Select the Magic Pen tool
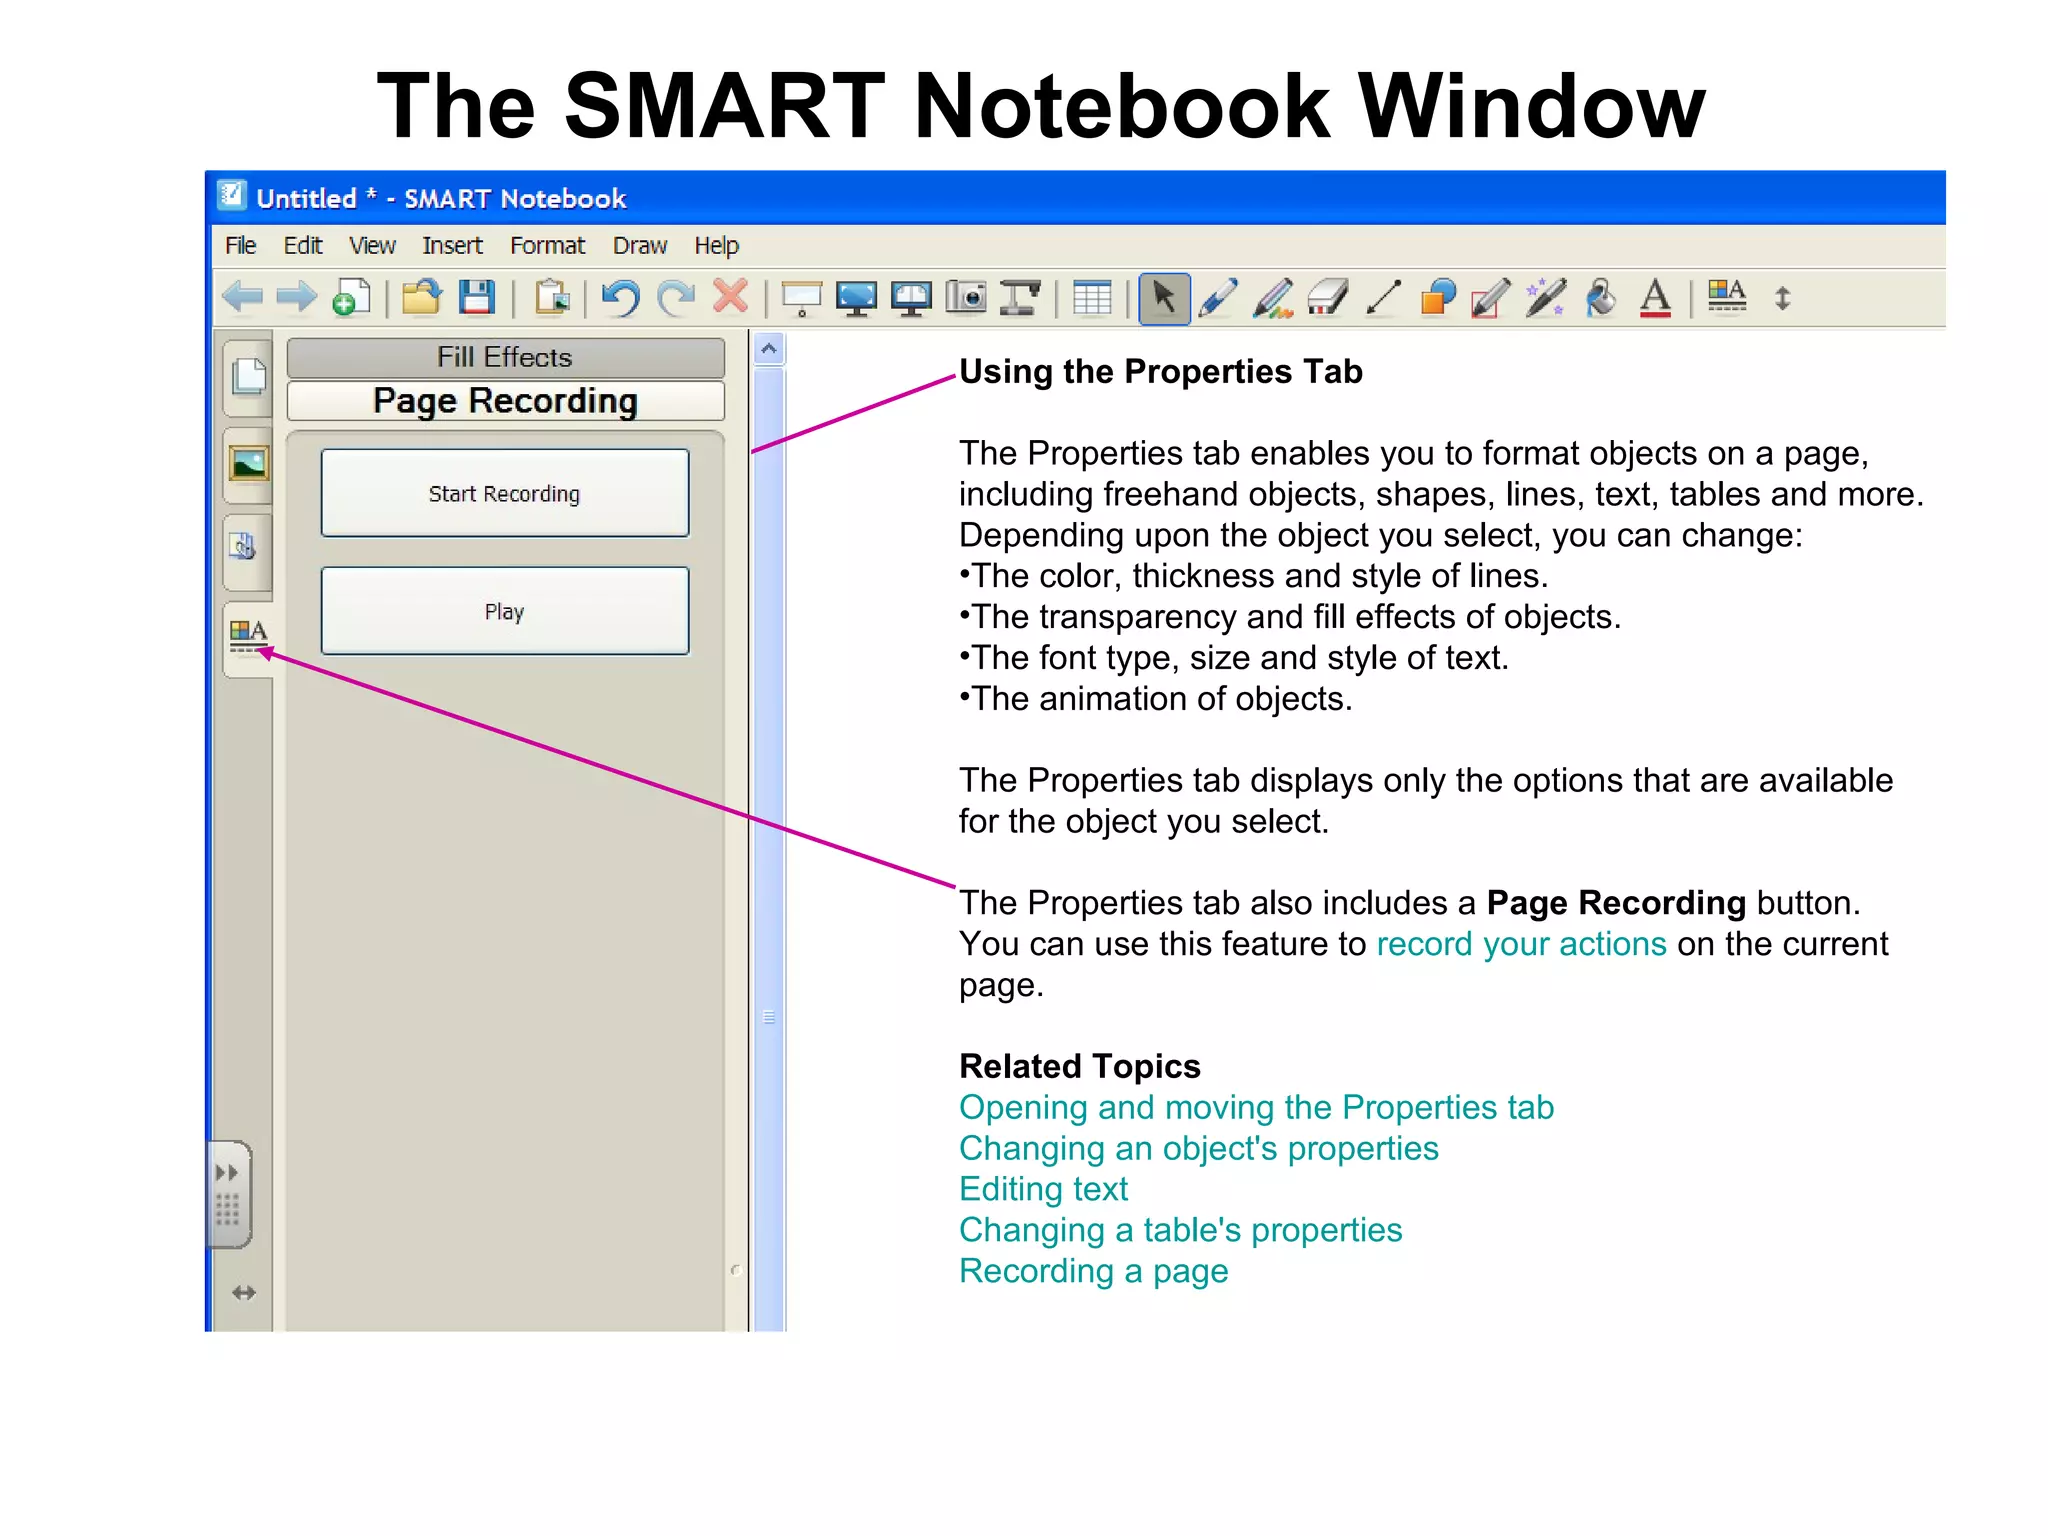 (1546, 298)
